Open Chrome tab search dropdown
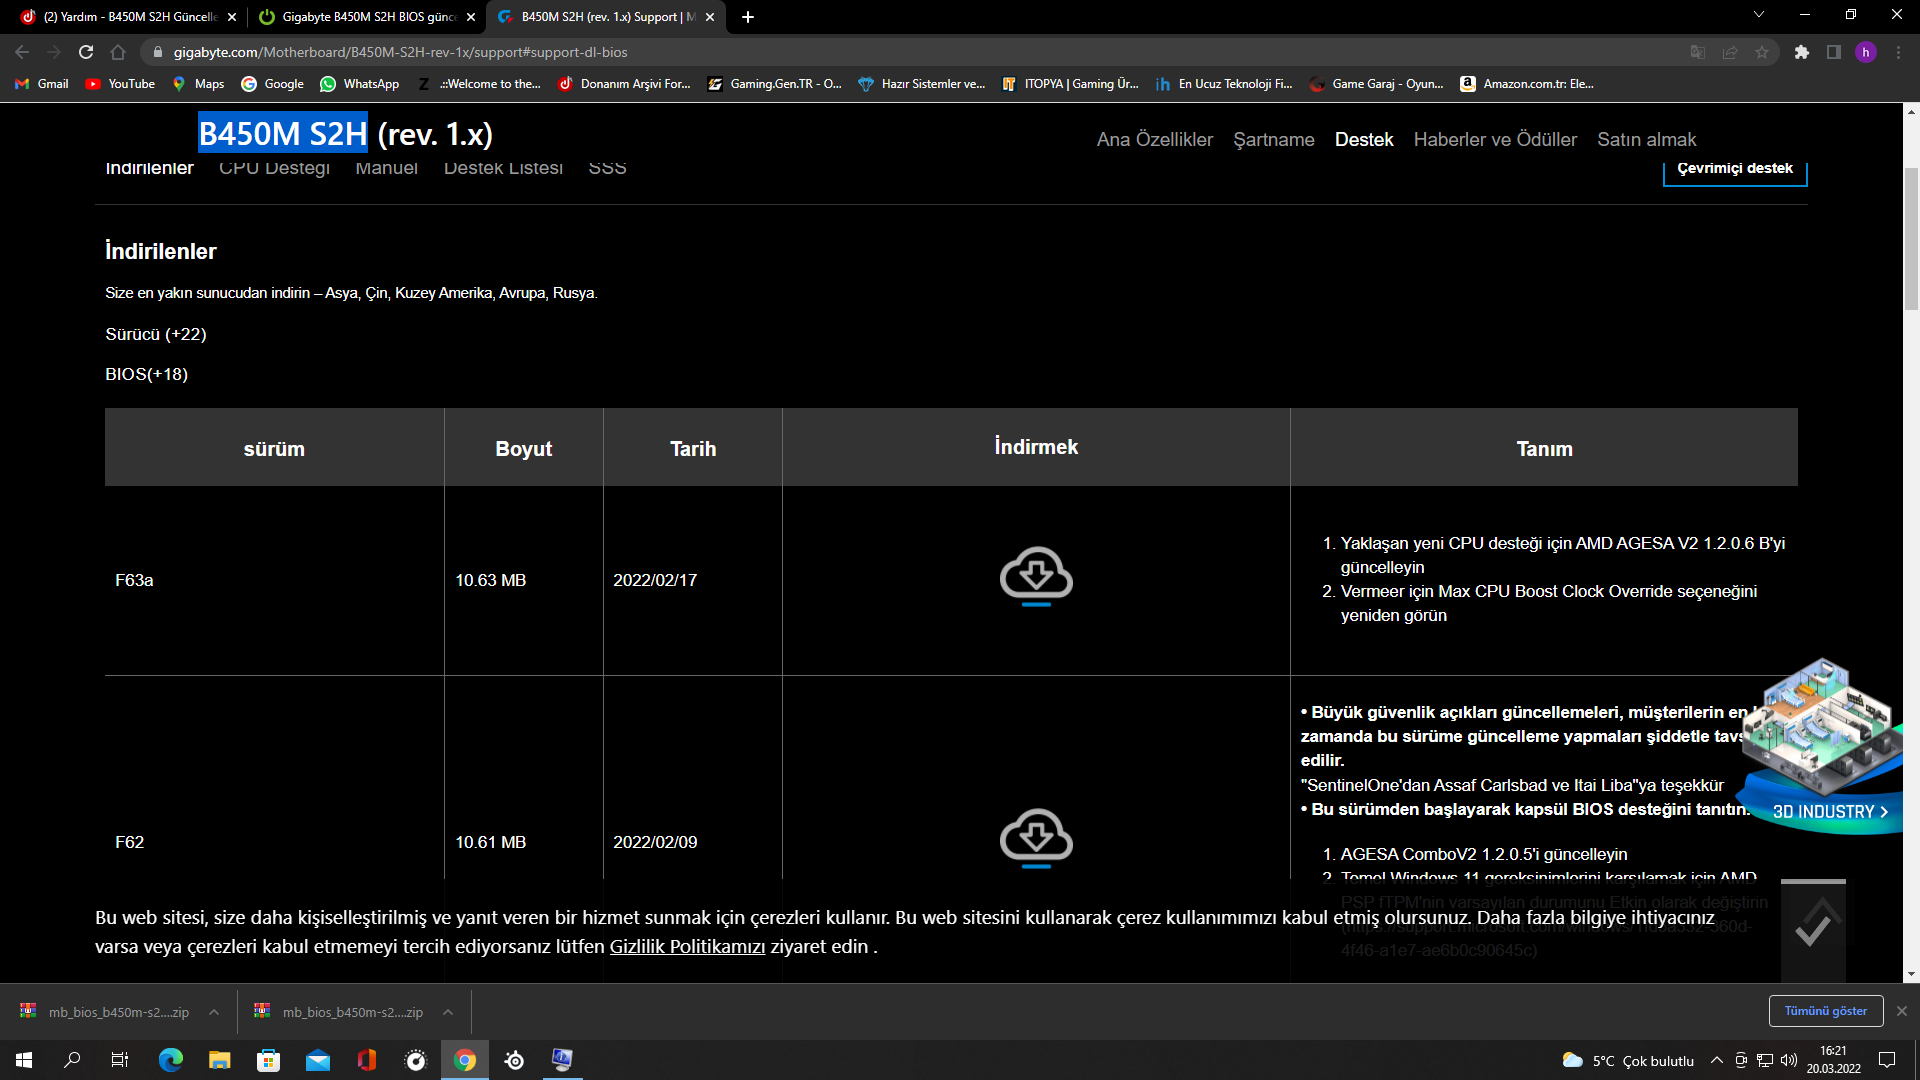 pos(1759,15)
